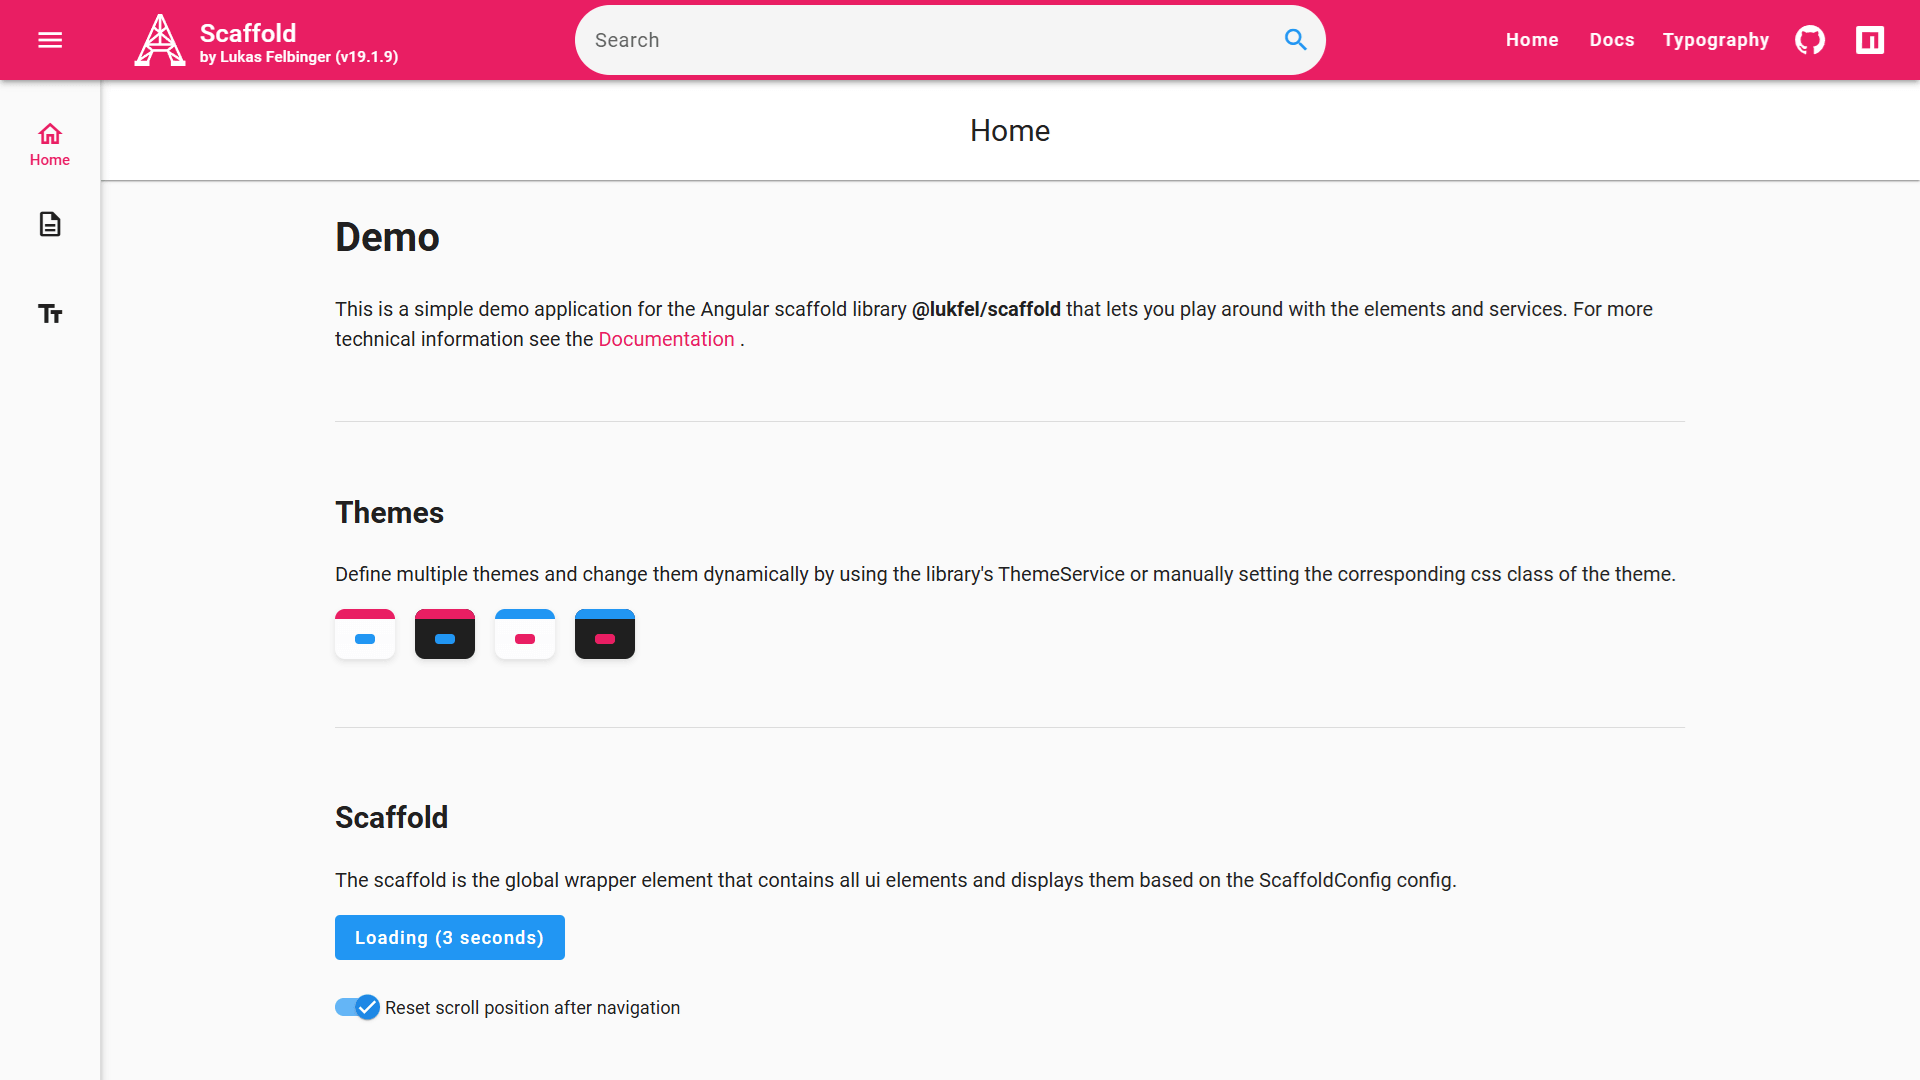This screenshot has width=1920, height=1080.
Task: Open Typography in top navigation
Action: (x=1716, y=40)
